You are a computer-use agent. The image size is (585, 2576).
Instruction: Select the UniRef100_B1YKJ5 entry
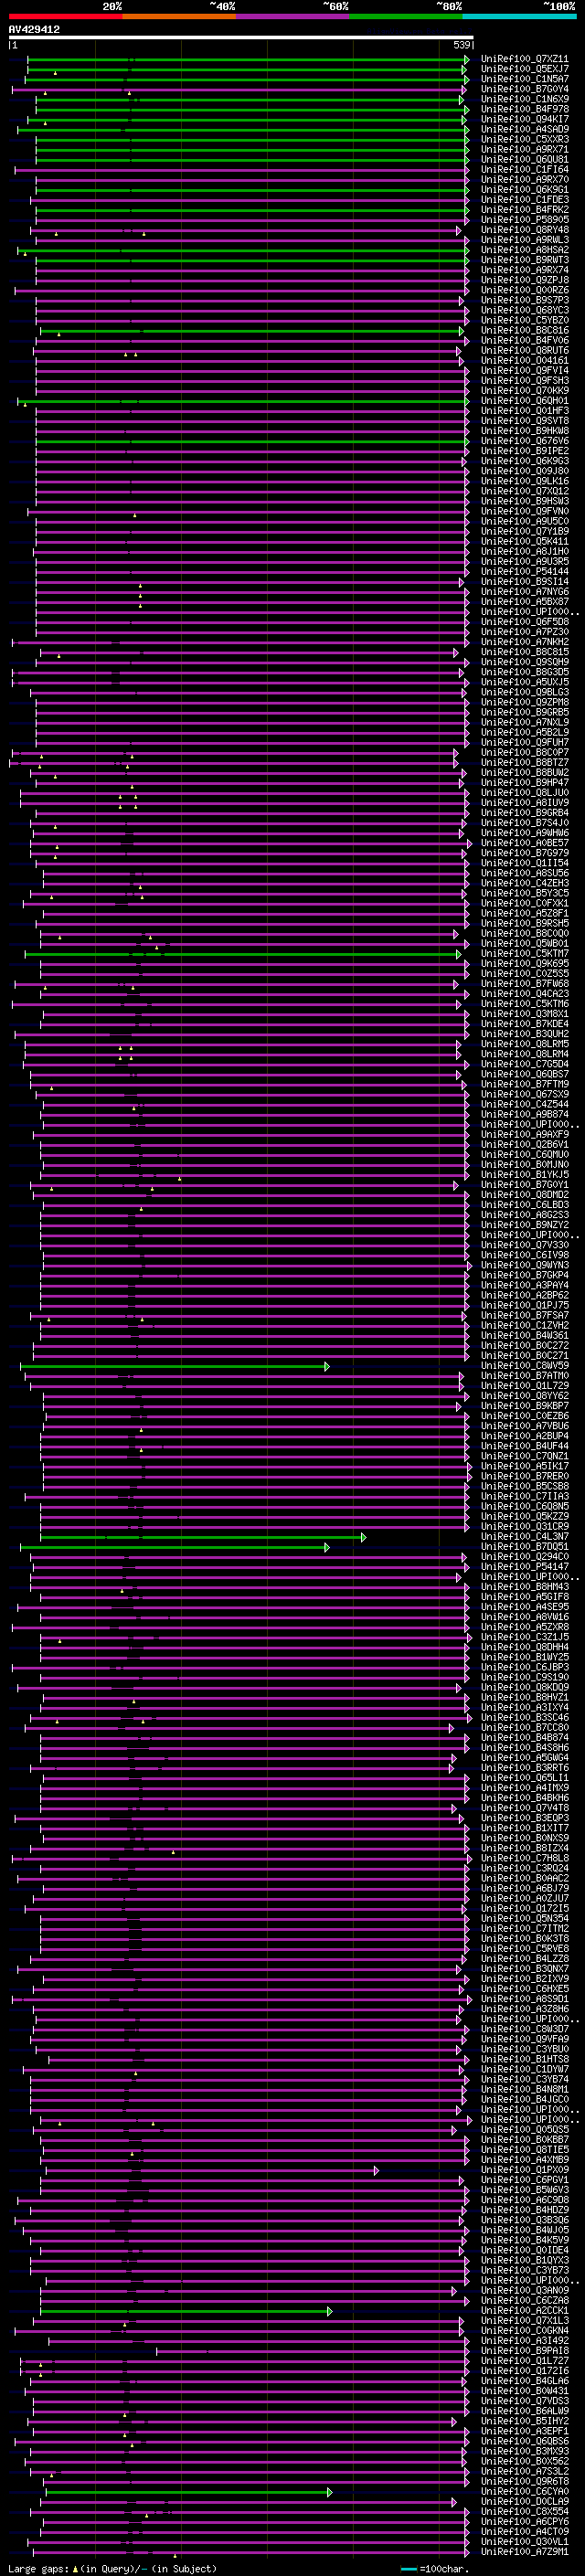pyautogui.click(x=525, y=1174)
